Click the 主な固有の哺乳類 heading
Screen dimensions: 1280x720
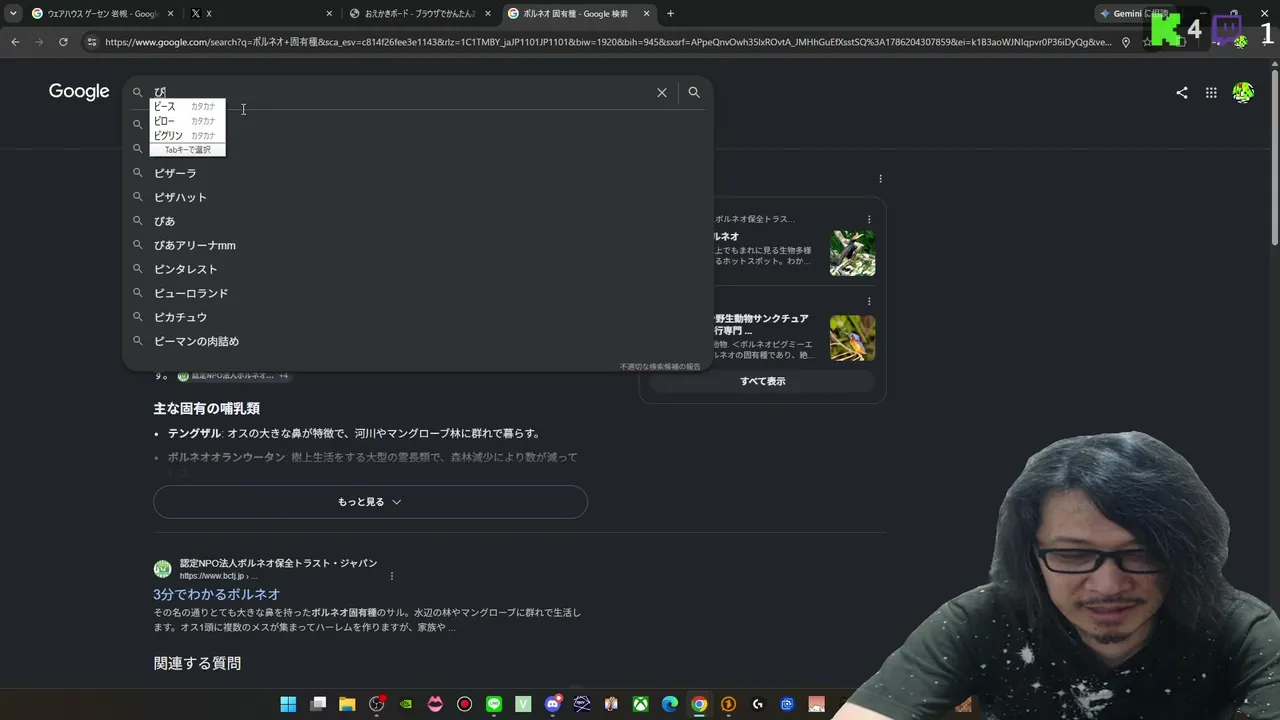[x=206, y=408]
